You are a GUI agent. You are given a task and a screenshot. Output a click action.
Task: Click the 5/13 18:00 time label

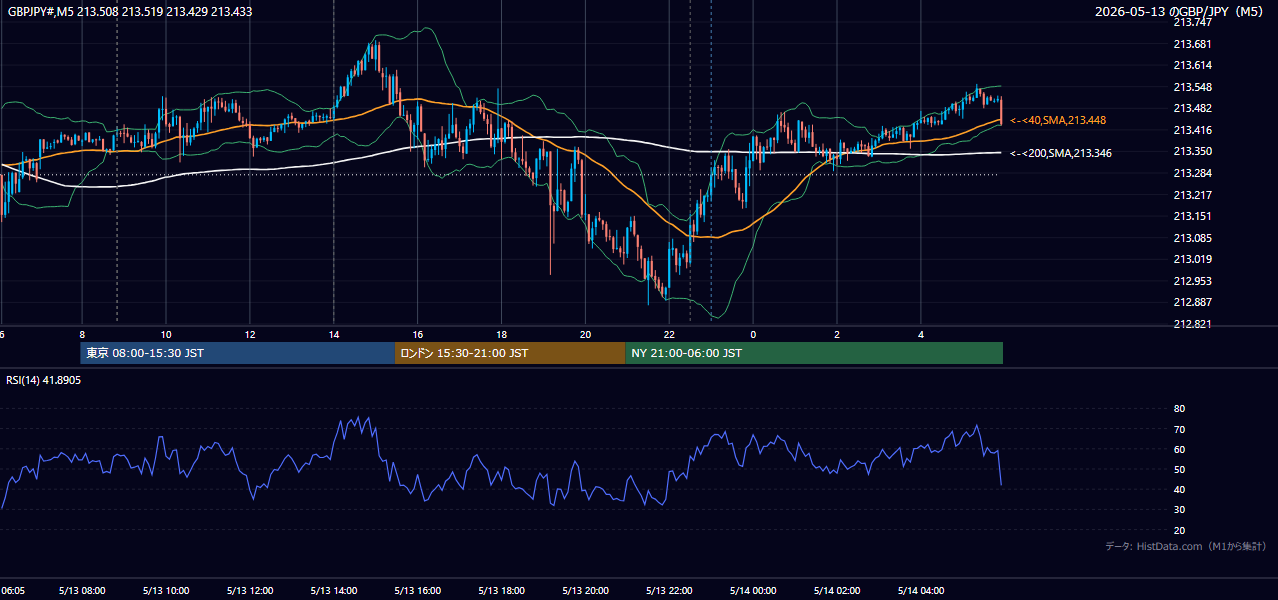coord(503,591)
